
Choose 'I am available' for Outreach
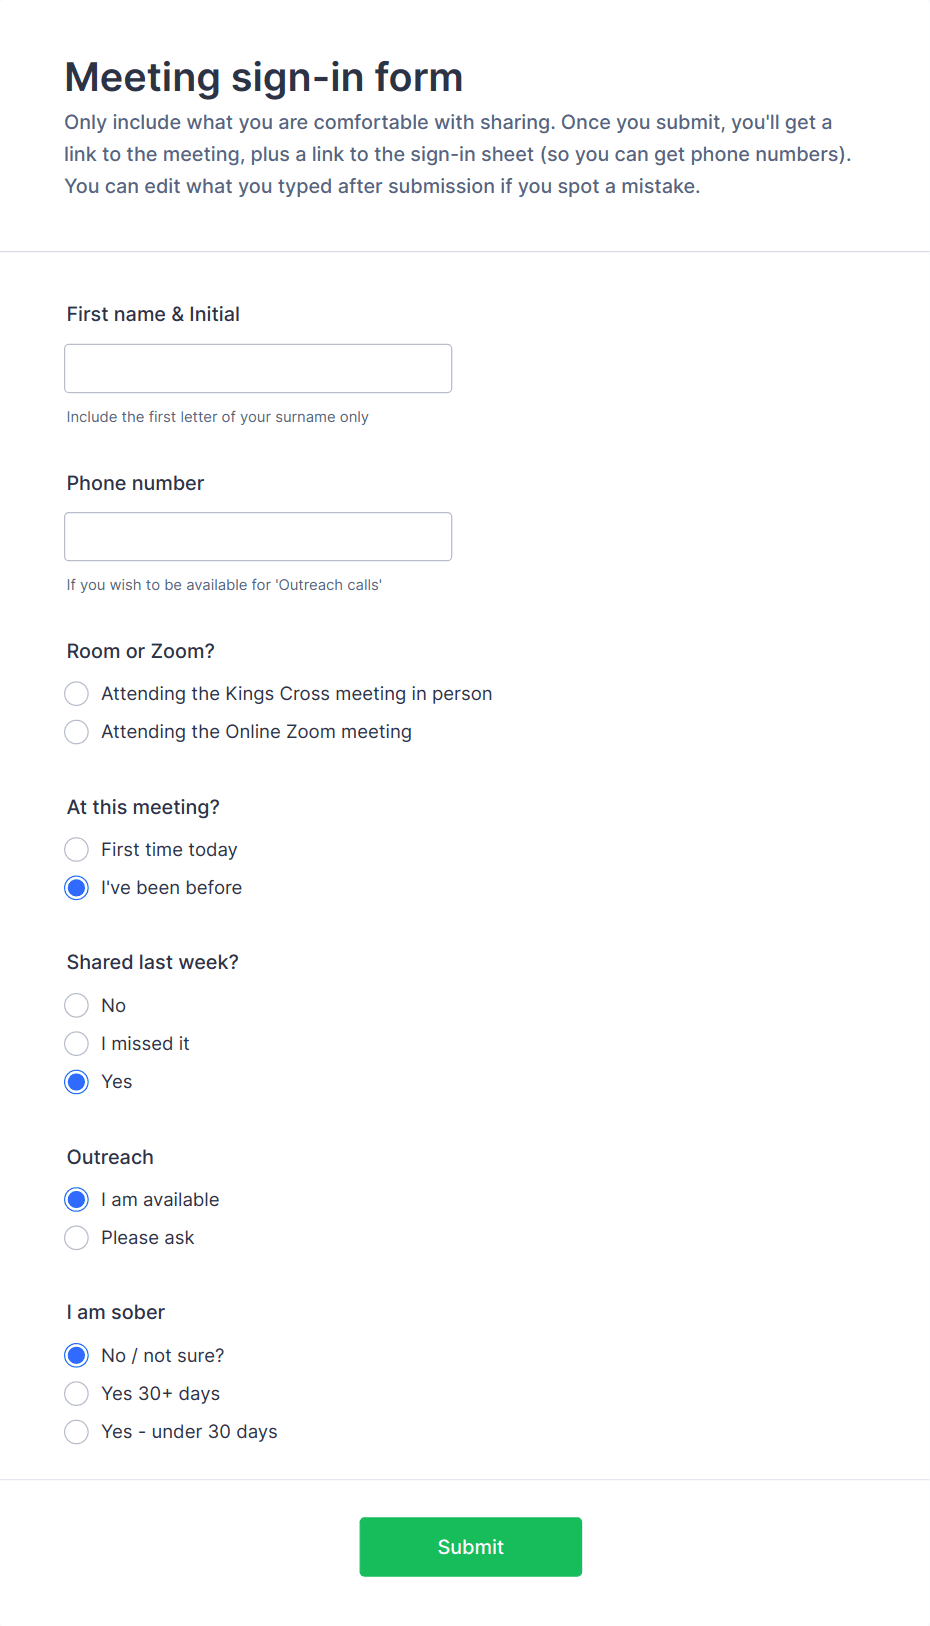click(x=76, y=1199)
